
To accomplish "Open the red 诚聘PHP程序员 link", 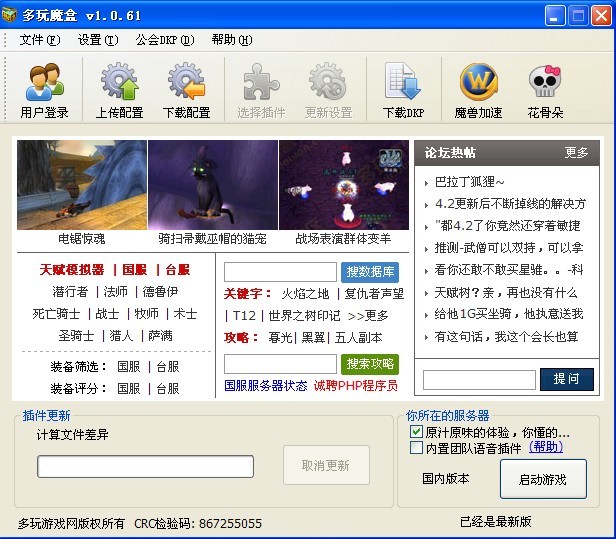I will click(x=356, y=386).
